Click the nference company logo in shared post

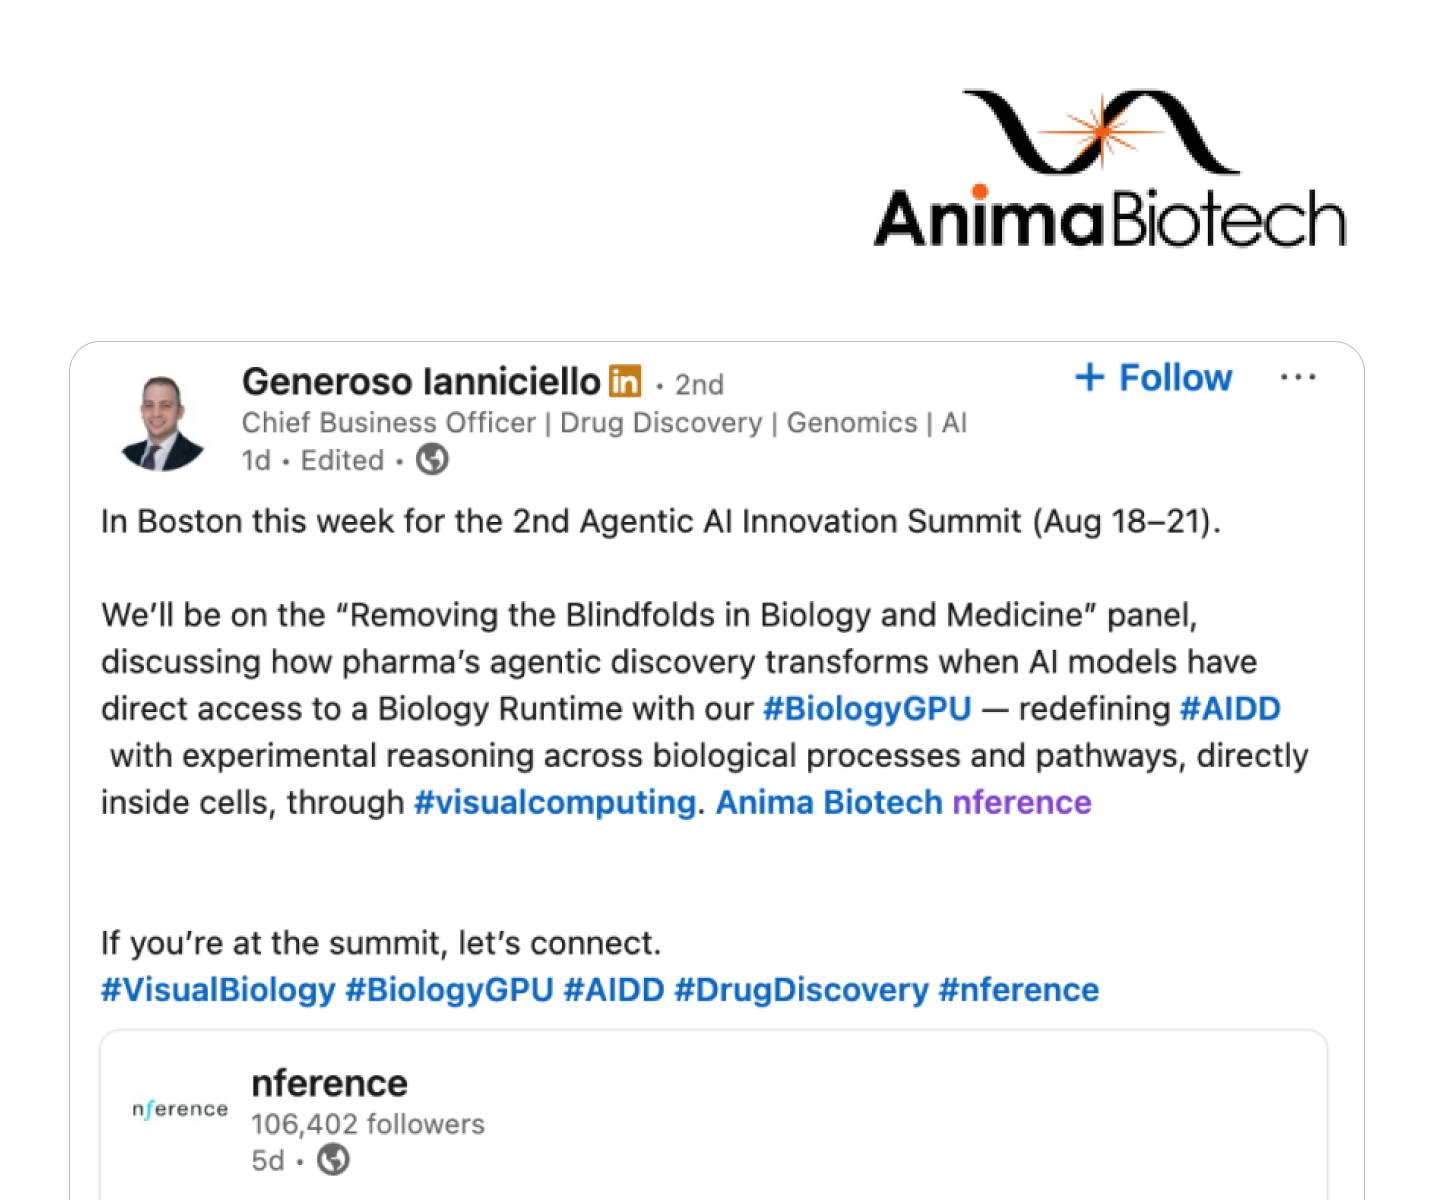coord(180,1109)
